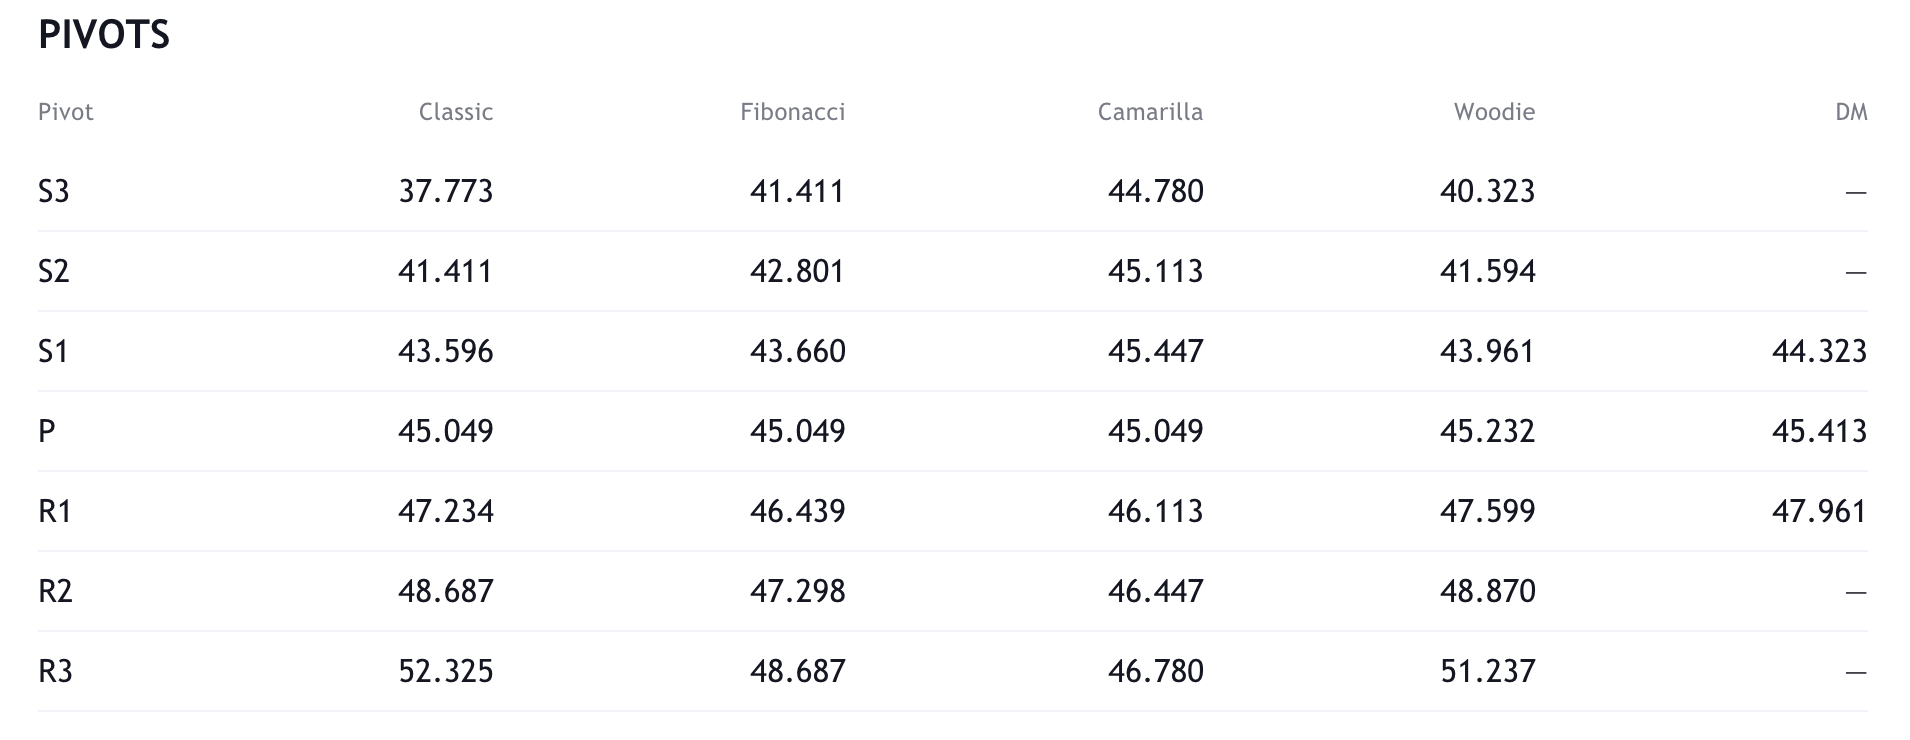Image resolution: width=1910 pixels, height=740 pixels.
Task: Click the Woodie column header
Action: [x=1494, y=112]
